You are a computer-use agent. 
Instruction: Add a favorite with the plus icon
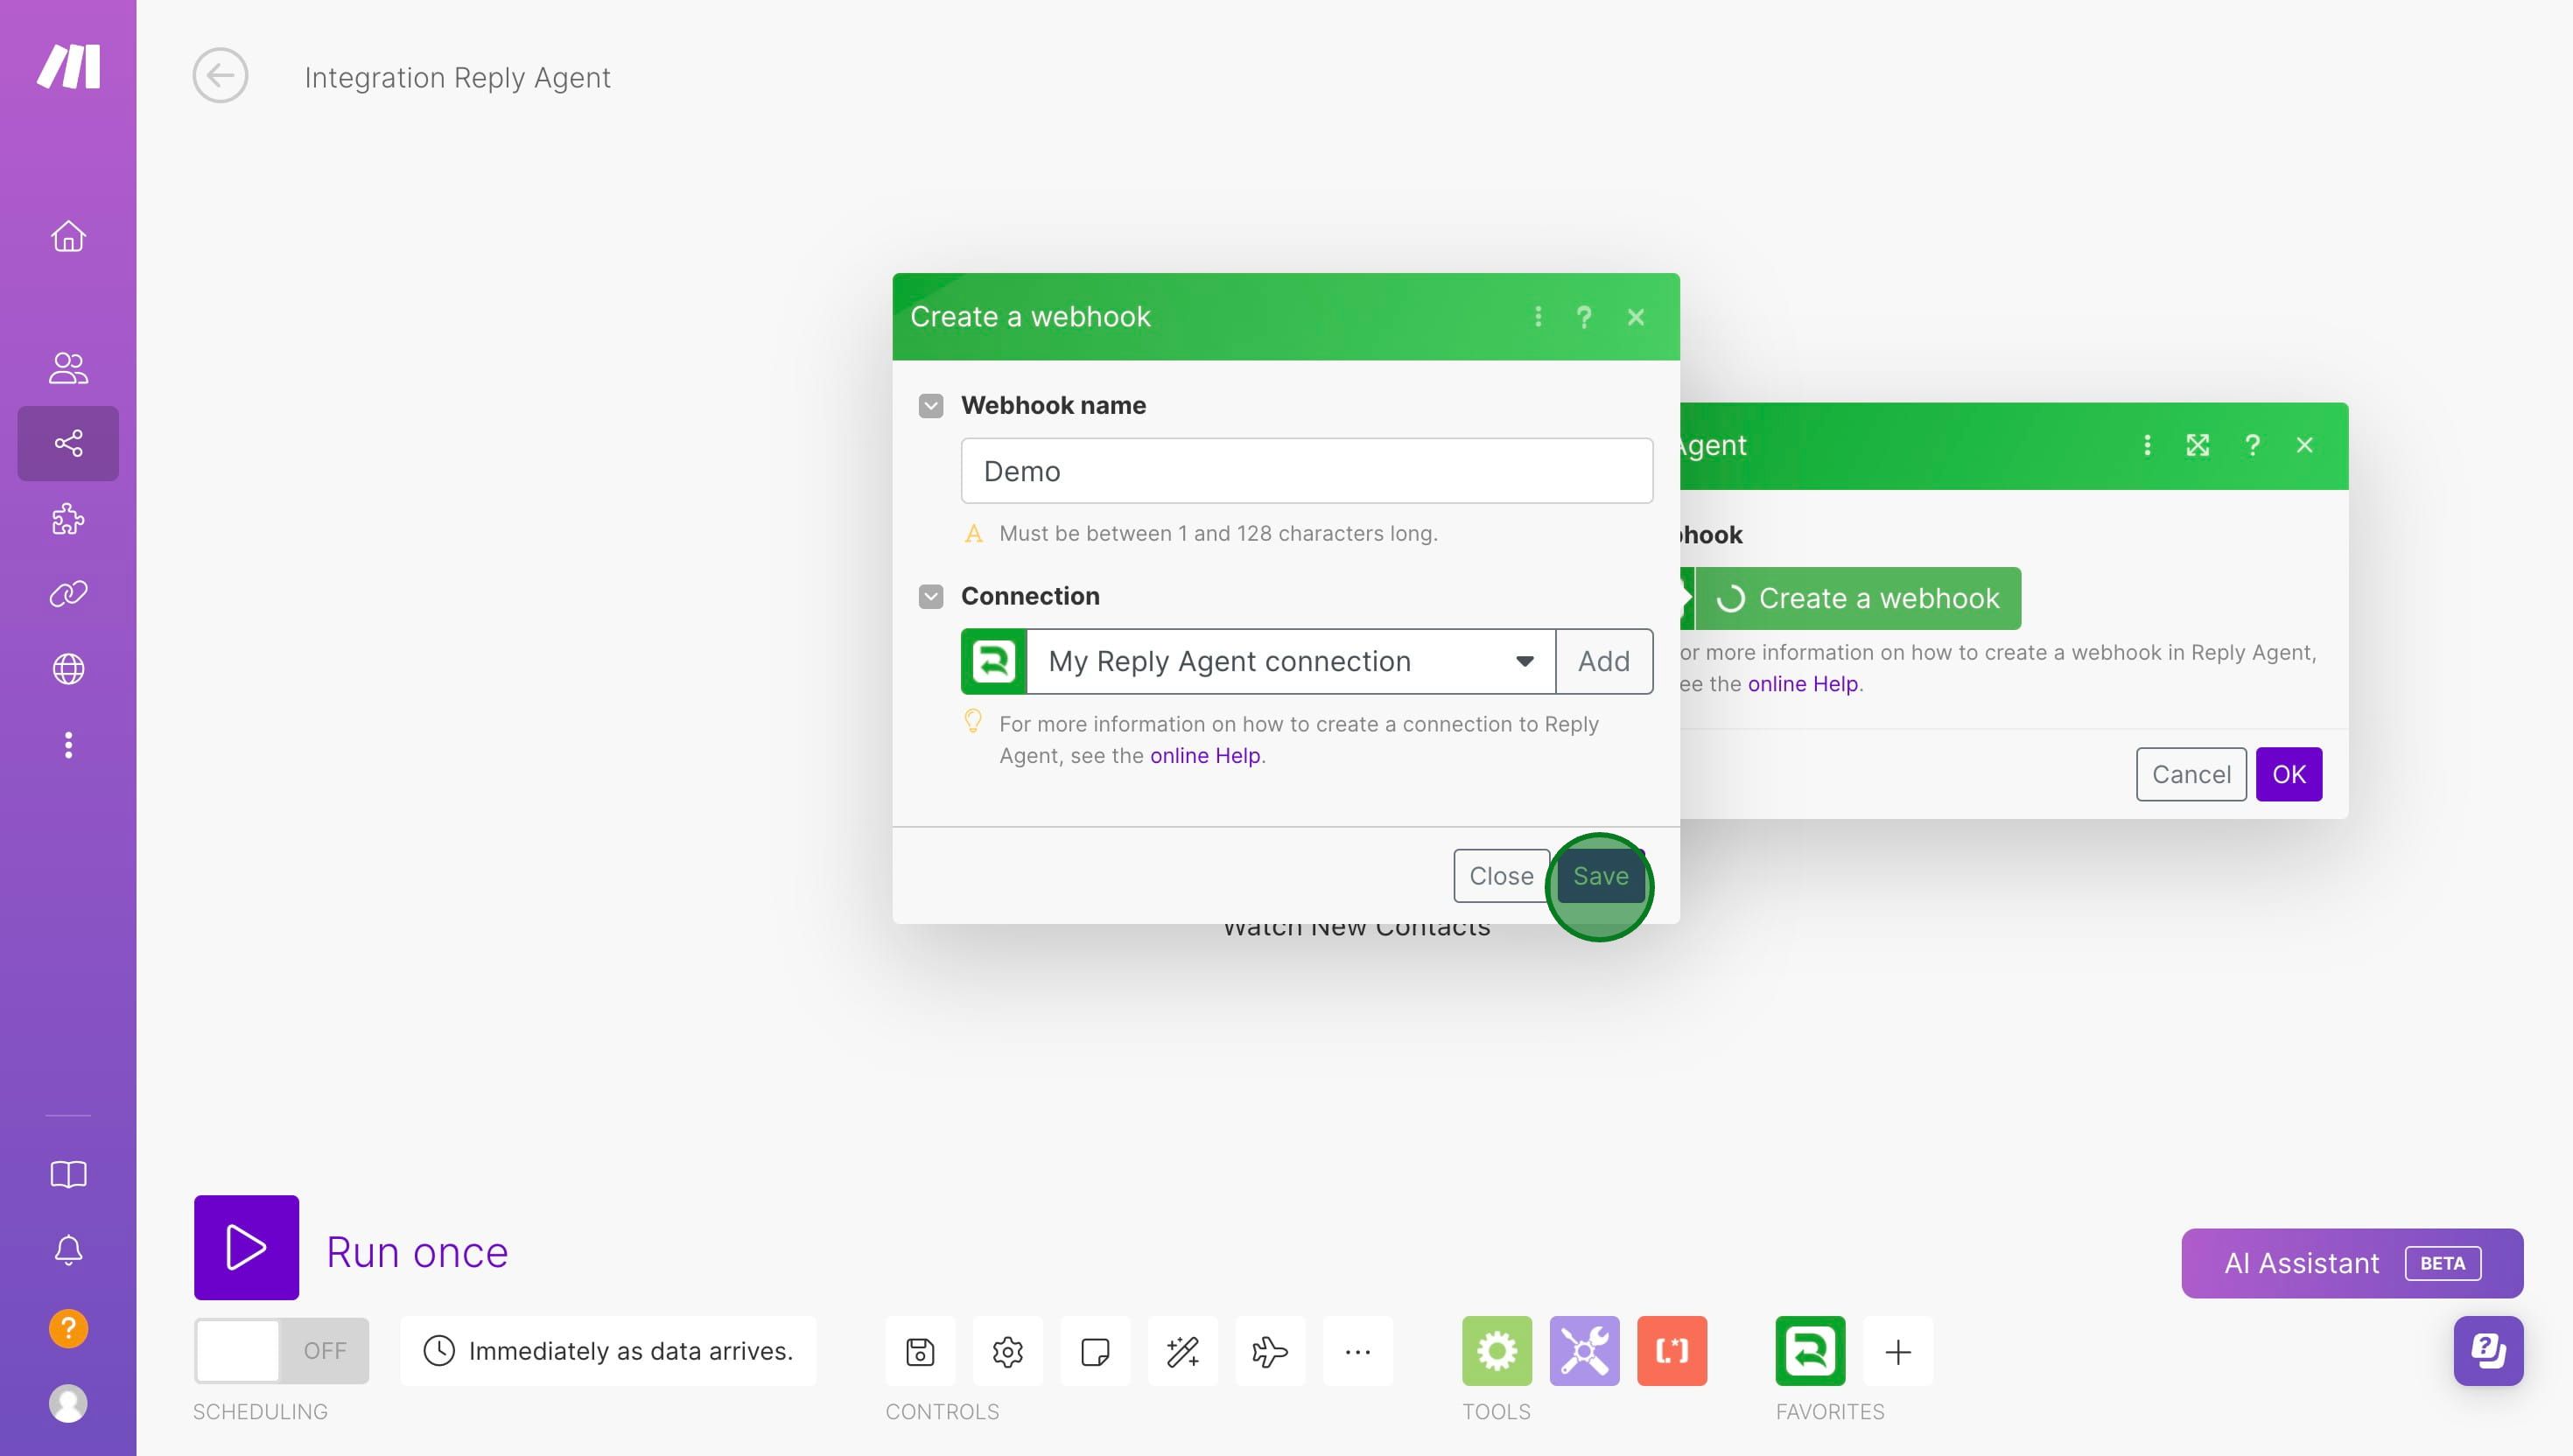pyautogui.click(x=1898, y=1352)
